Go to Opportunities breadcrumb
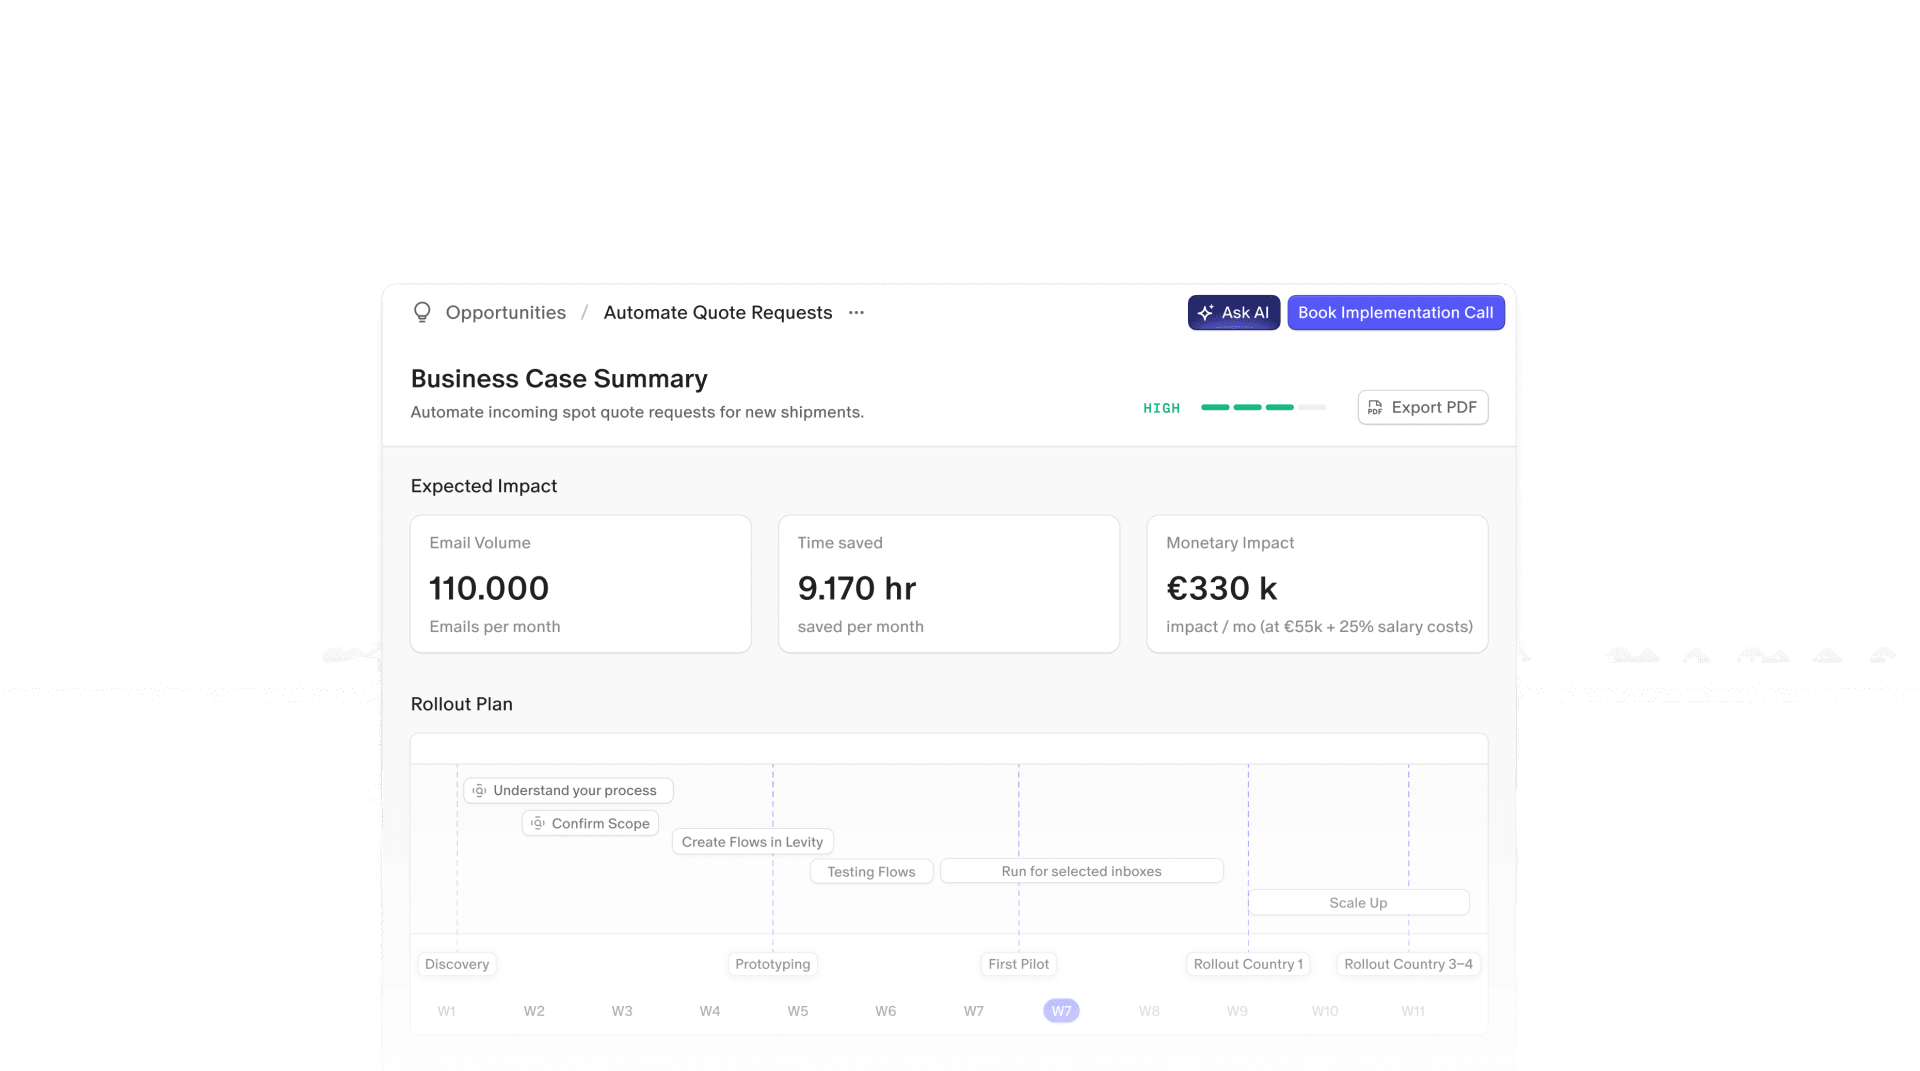Screen dimensions: 1920x1071 tap(506, 313)
